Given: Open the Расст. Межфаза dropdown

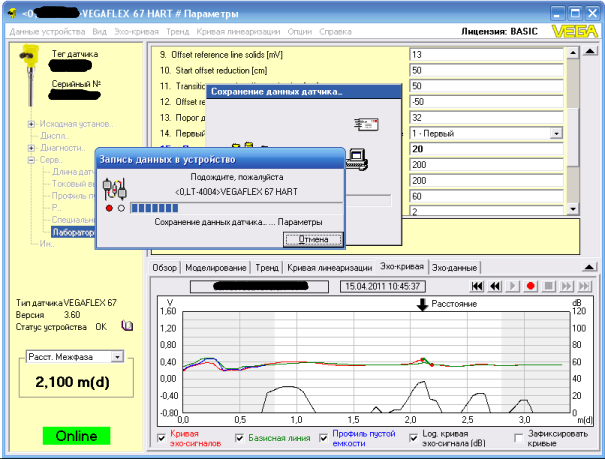Looking at the screenshot, I should coord(117,357).
